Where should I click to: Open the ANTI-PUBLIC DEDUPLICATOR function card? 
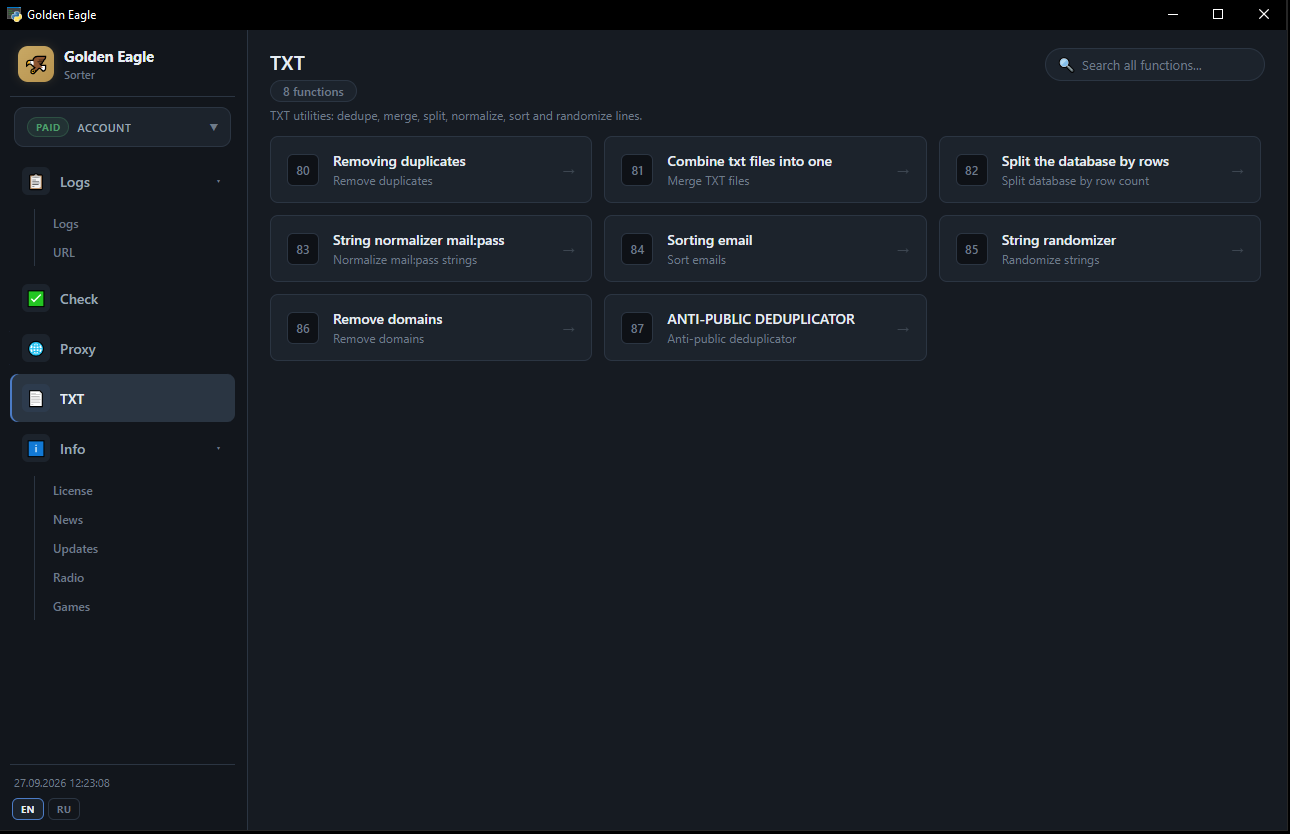click(x=765, y=328)
